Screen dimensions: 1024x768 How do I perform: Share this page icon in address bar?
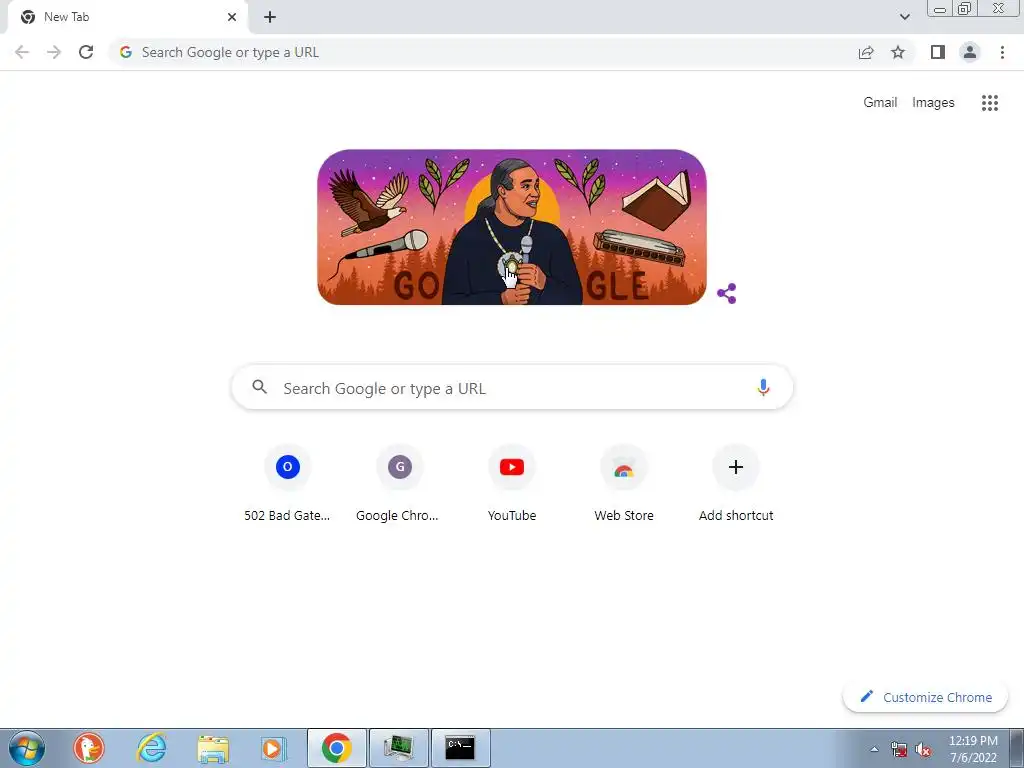pyautogui.click(x=866, y=52)
